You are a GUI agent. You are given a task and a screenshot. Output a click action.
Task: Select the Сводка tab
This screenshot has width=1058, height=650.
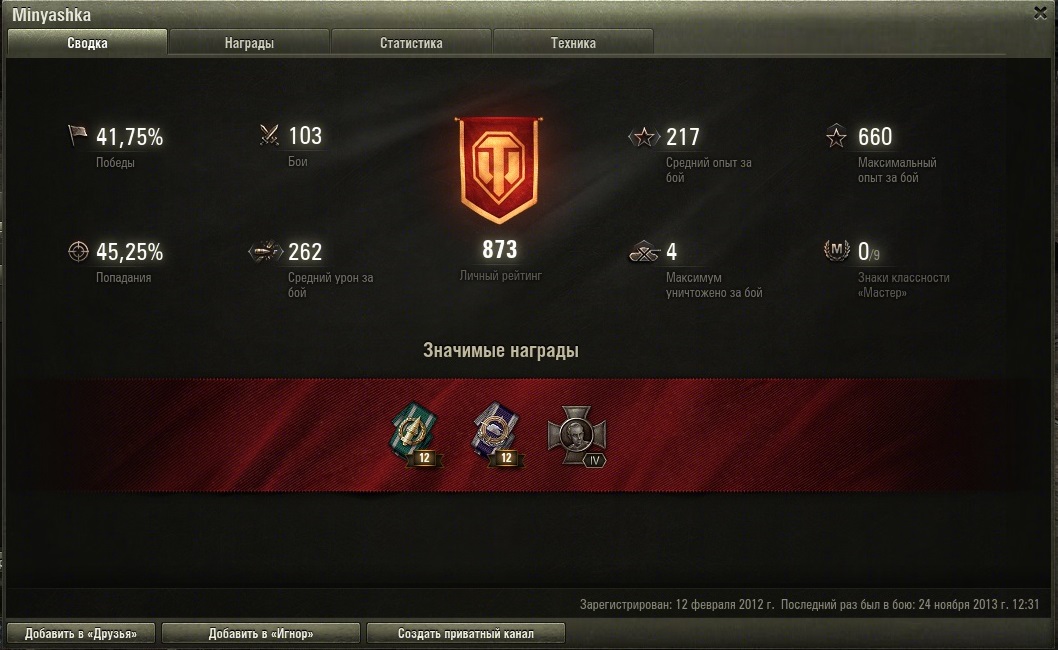(87, 43)
